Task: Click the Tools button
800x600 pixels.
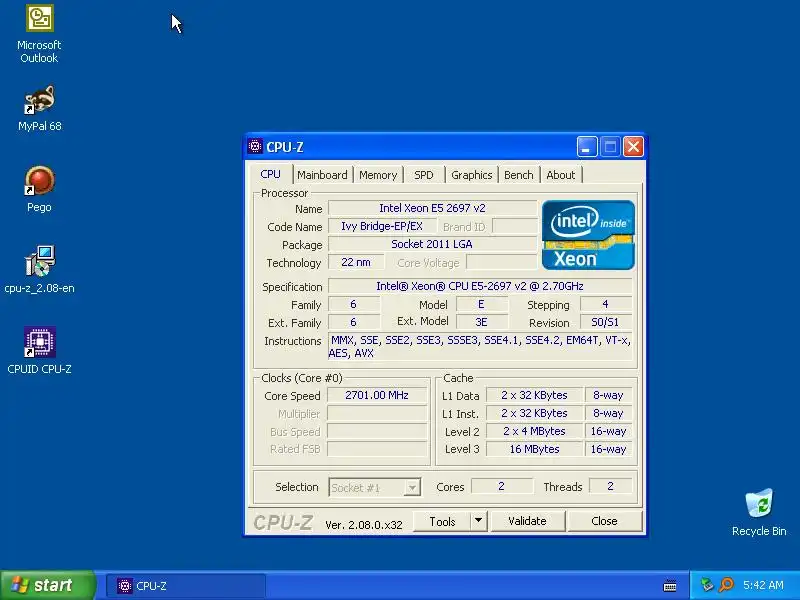Action: click(x=442, y=521)
